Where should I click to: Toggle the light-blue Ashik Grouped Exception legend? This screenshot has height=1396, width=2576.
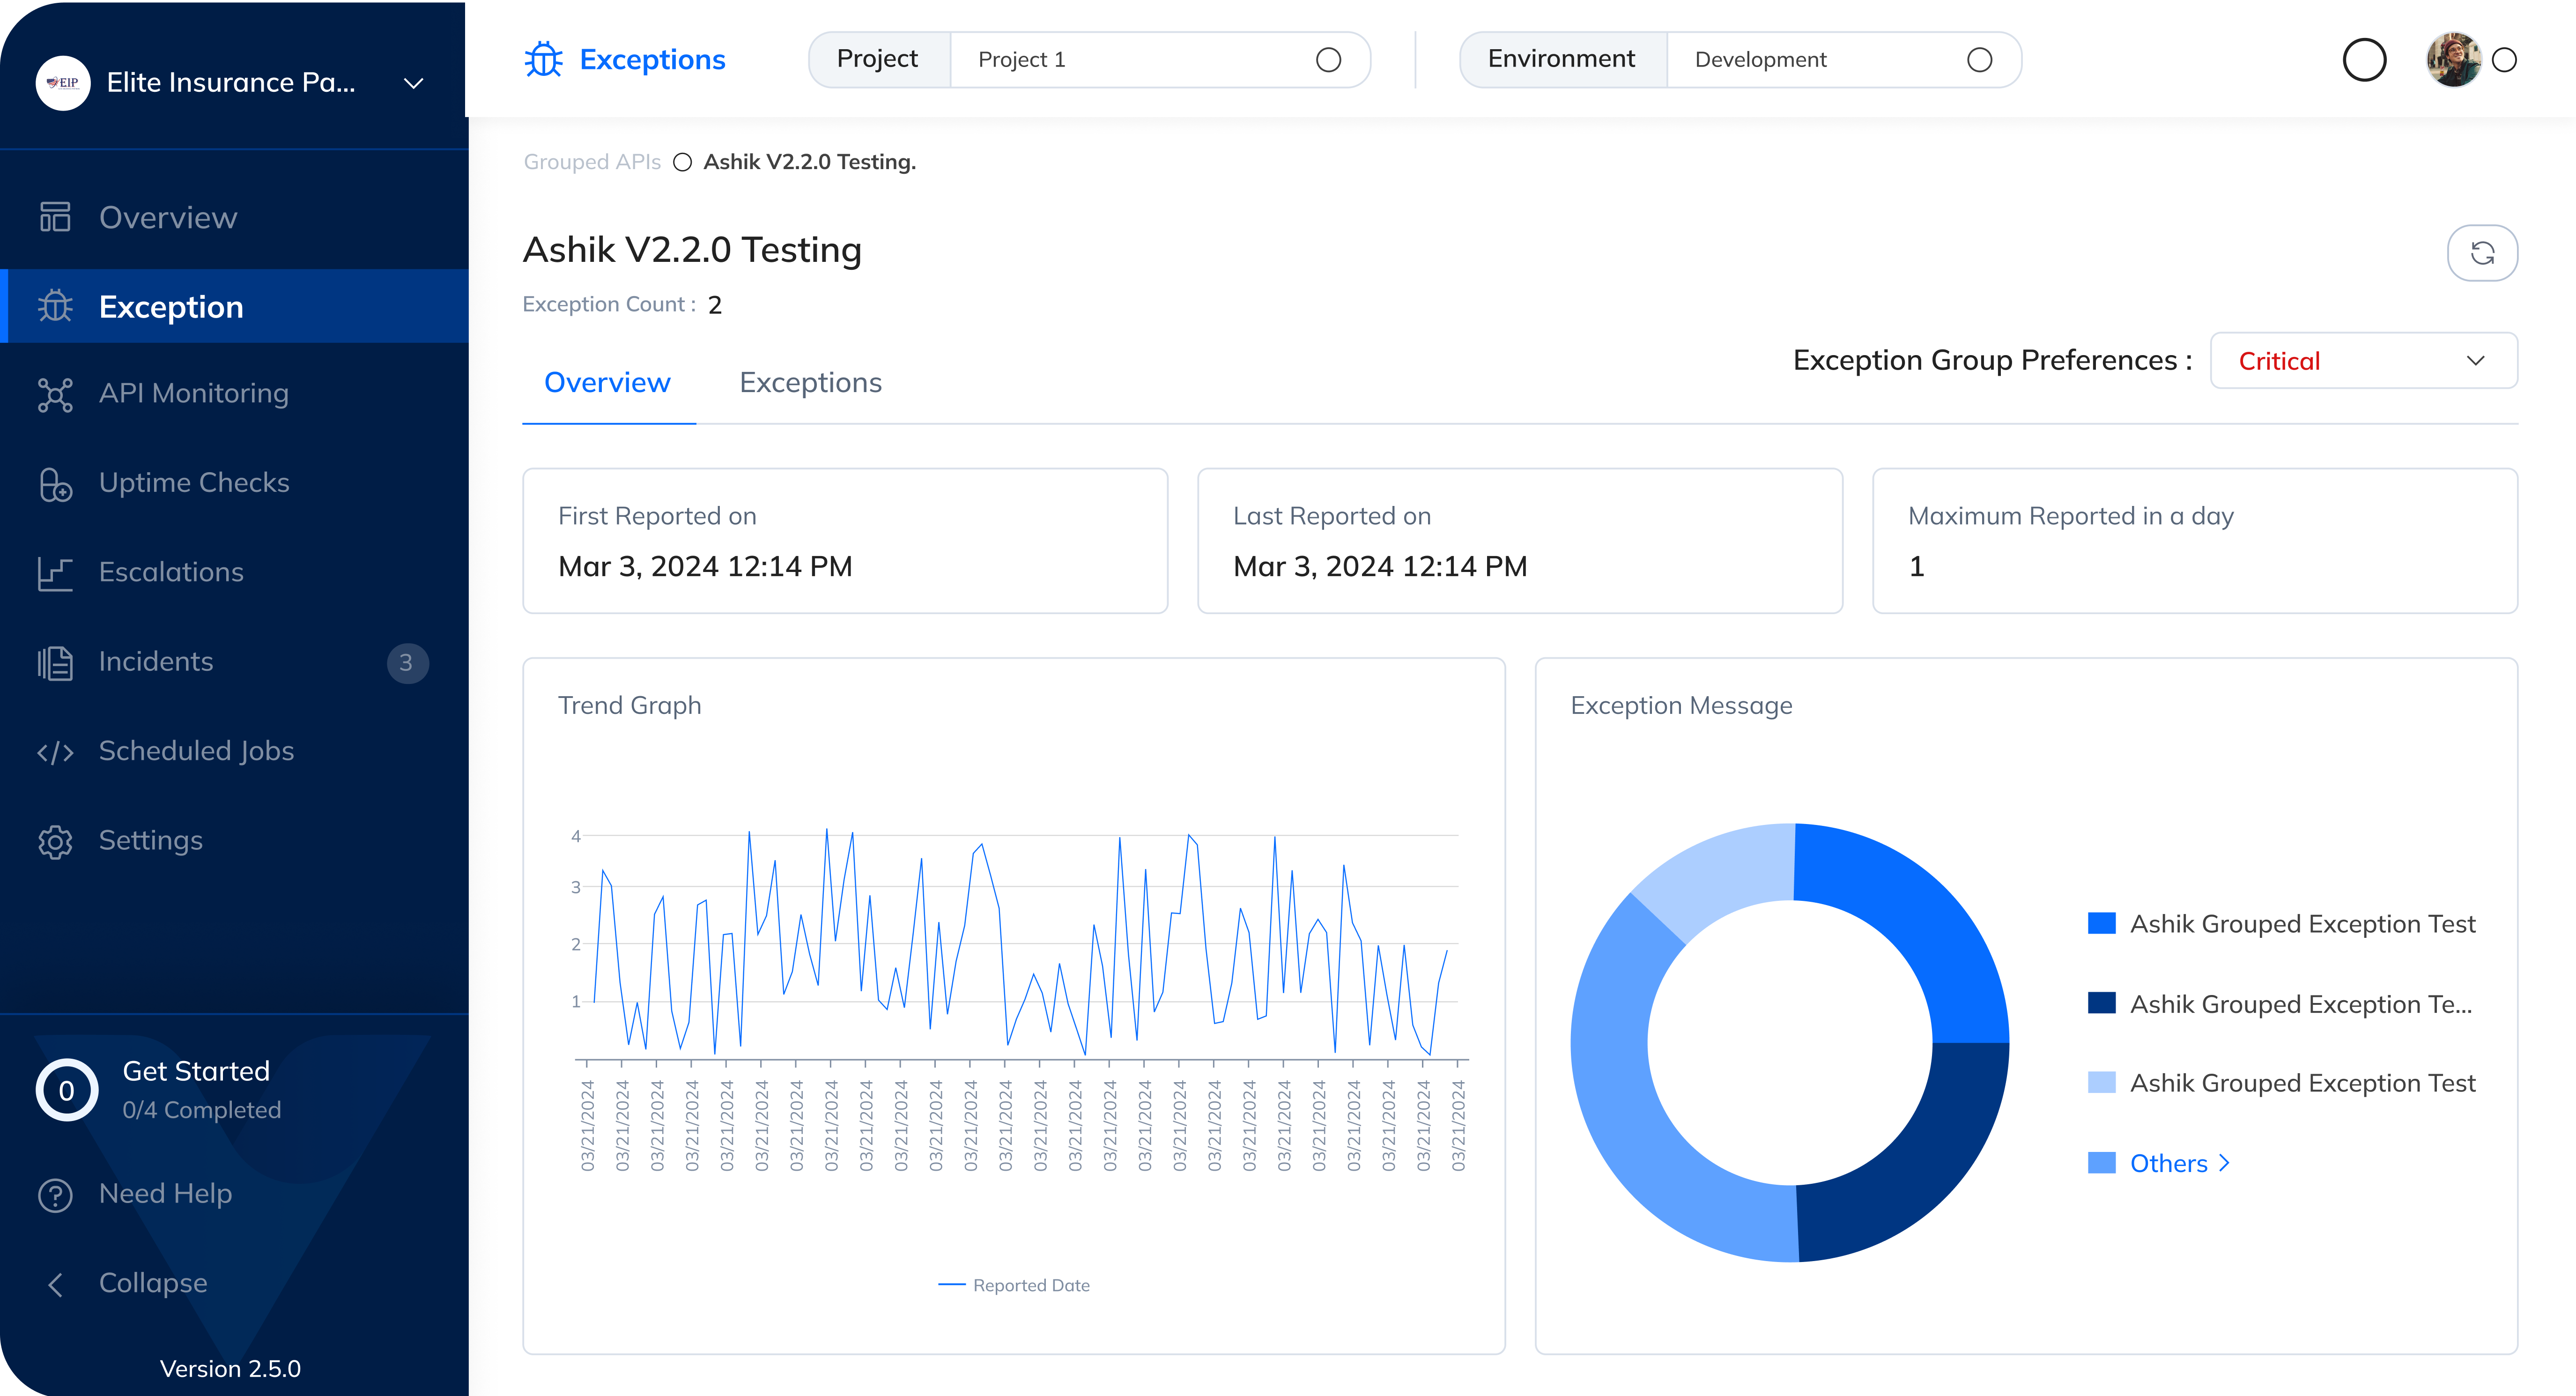pos(2101,1083)
